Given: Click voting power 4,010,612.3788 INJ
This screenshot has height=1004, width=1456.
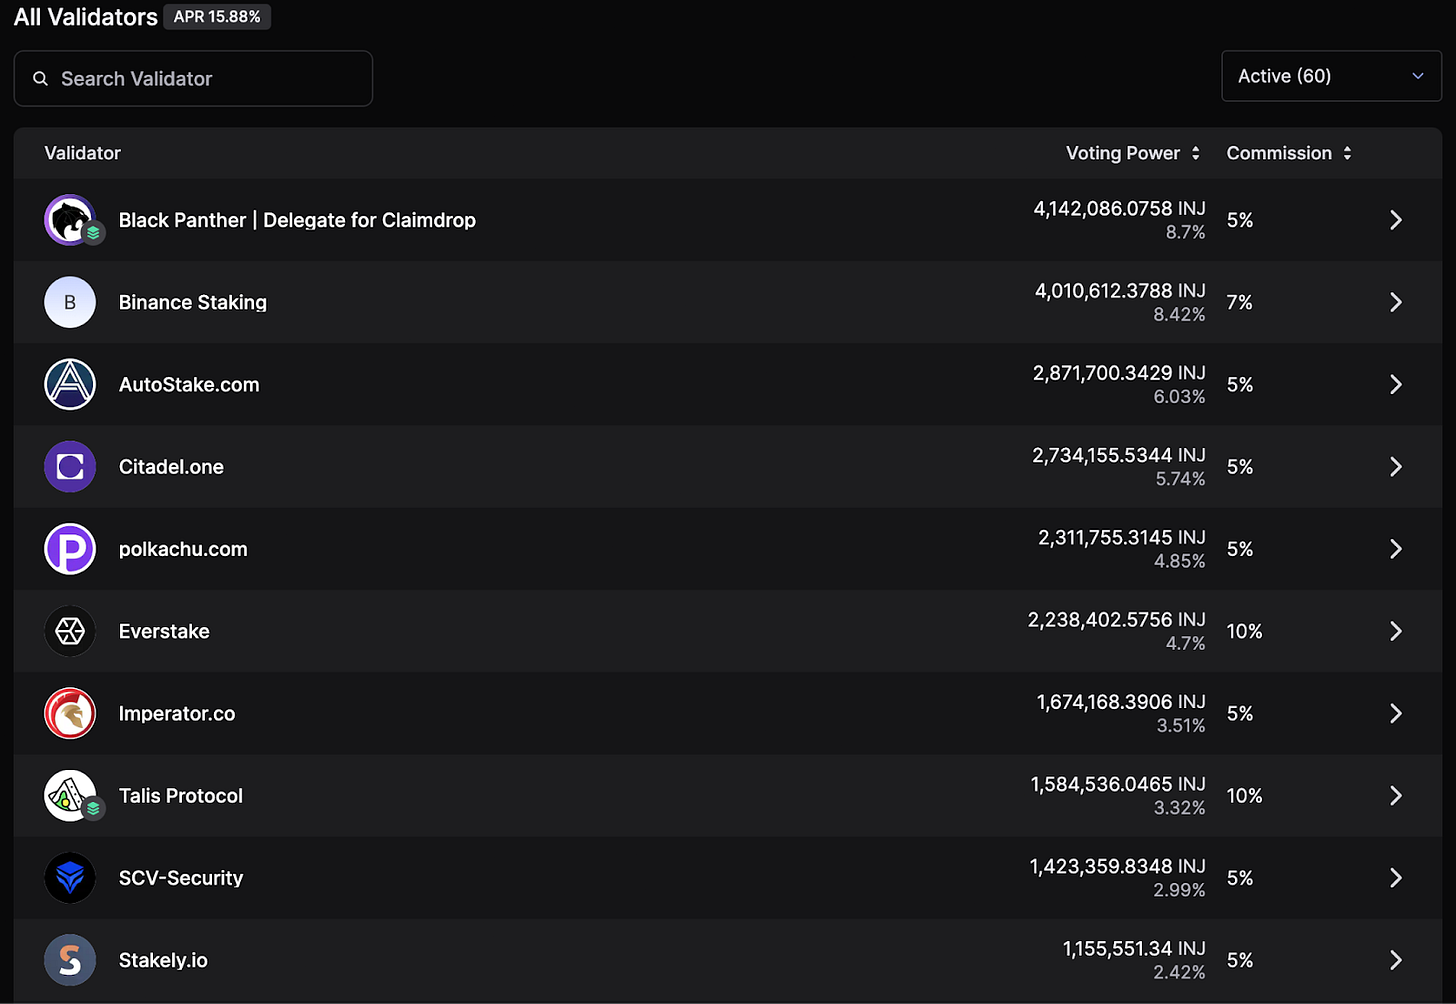Looking at the screenshot, I should (1120, 290).
